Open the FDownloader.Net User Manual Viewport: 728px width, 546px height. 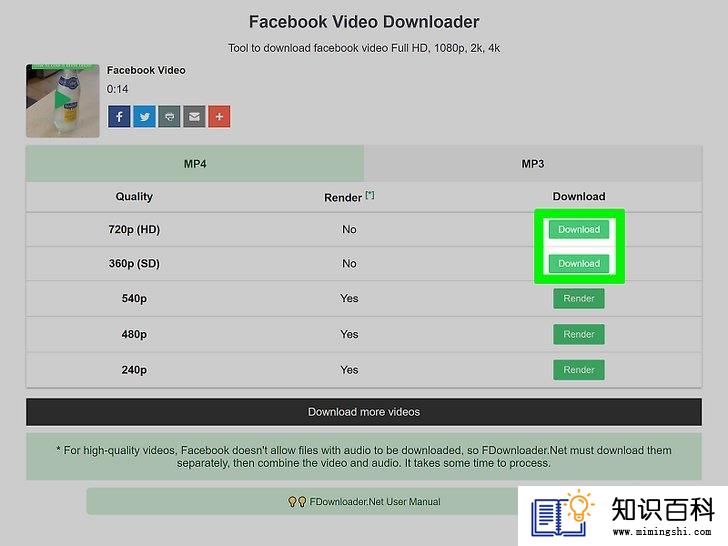tap(364, 501)
